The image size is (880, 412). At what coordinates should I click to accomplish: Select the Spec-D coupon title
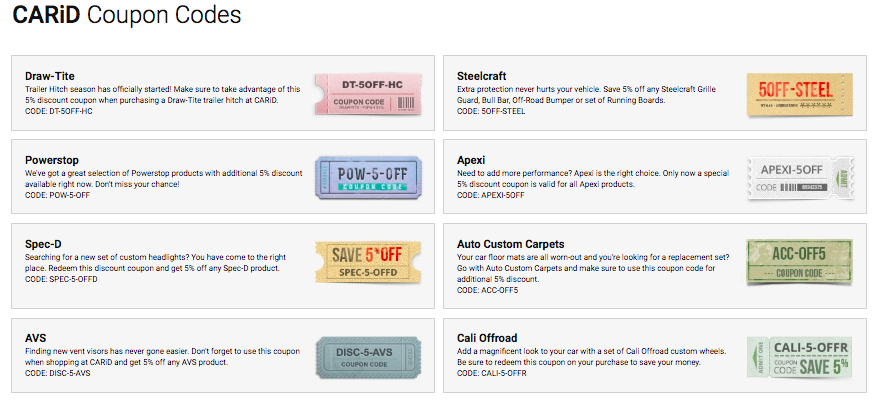[45, 243]
